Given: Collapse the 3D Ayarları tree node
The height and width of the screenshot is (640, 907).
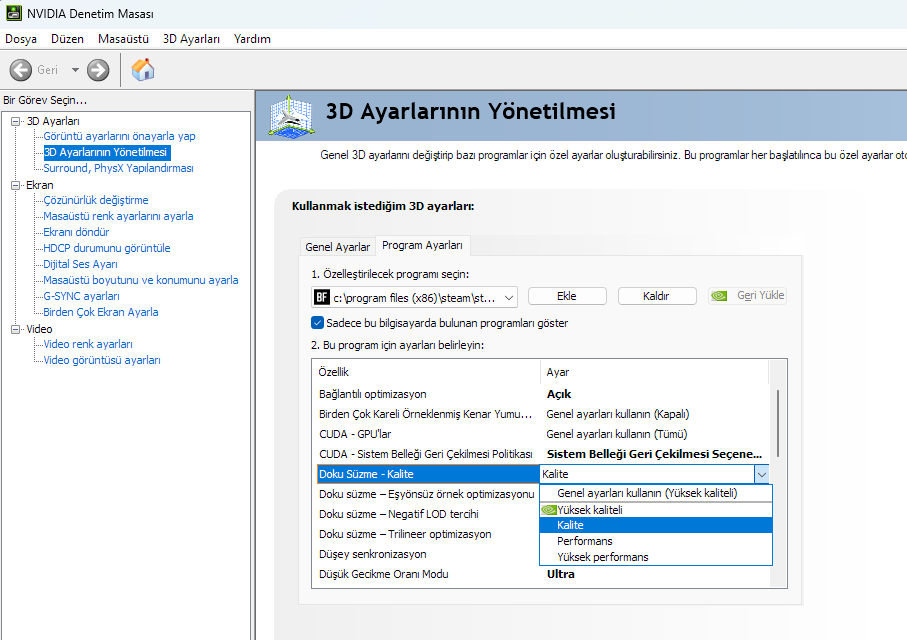Looking at the screenshot, I should pyautogui.click(x=16, y=121).
